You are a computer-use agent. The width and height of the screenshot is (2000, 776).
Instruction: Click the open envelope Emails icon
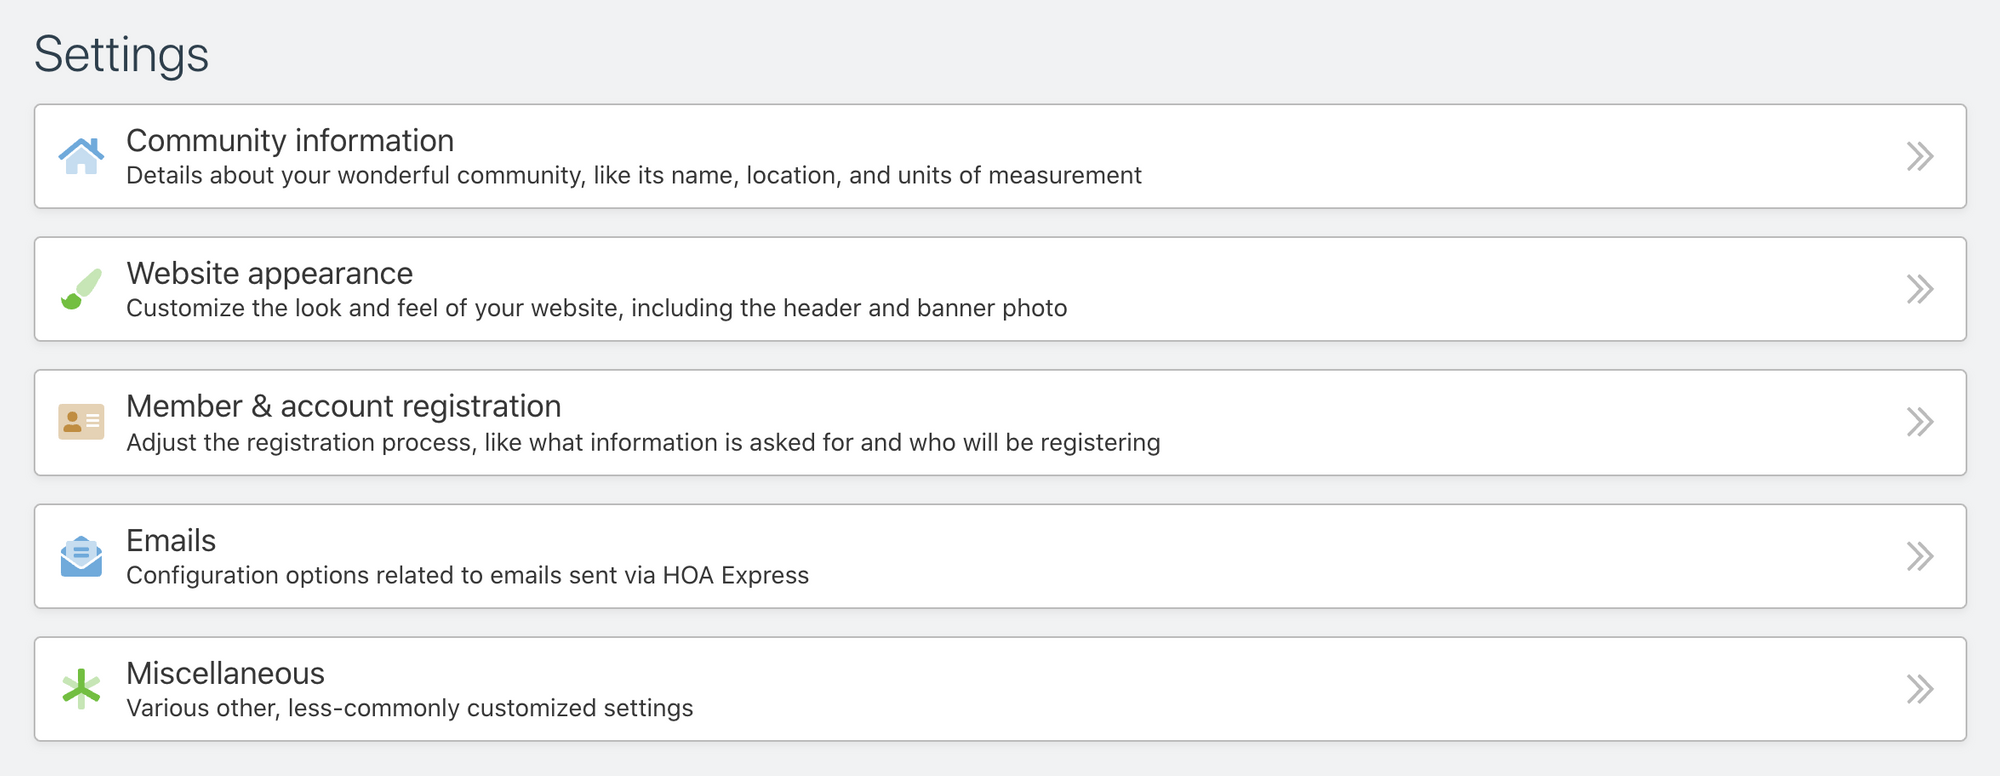tap(82, 556)
